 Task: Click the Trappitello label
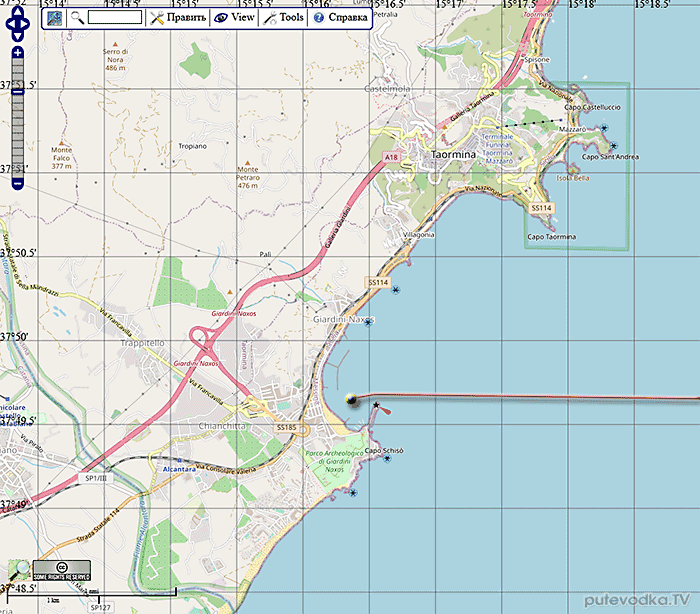click(143, 343)
